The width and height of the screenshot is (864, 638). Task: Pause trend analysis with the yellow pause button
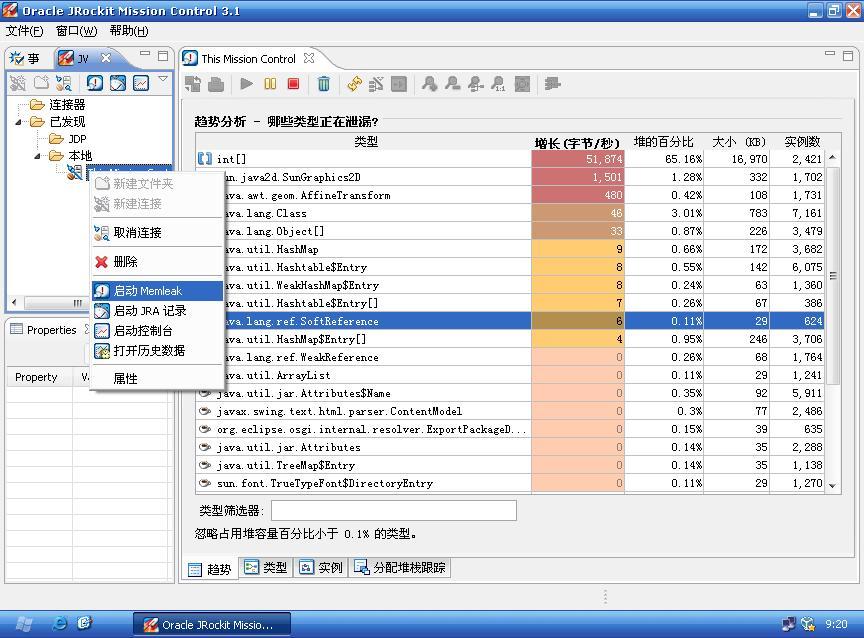click(270, 84)
